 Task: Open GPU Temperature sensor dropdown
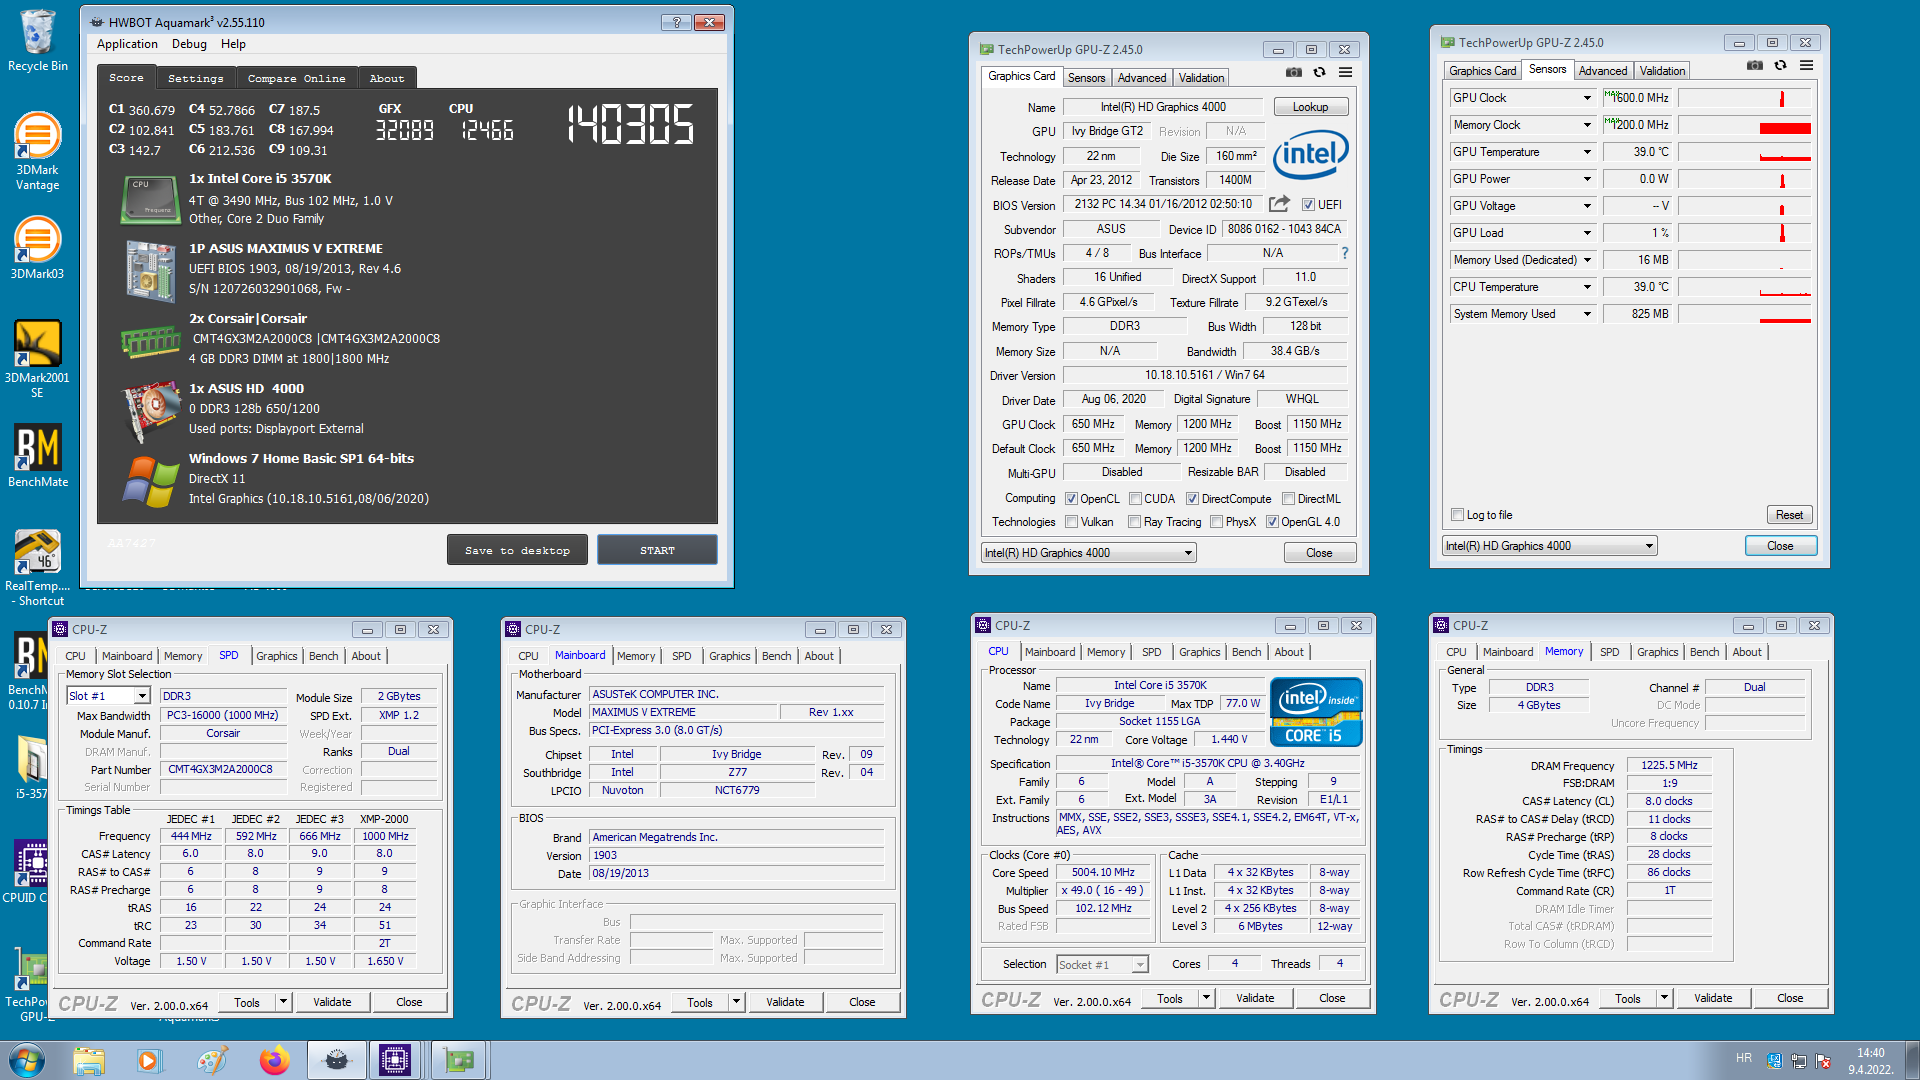pyautogui.click(x=1587, y=152)
